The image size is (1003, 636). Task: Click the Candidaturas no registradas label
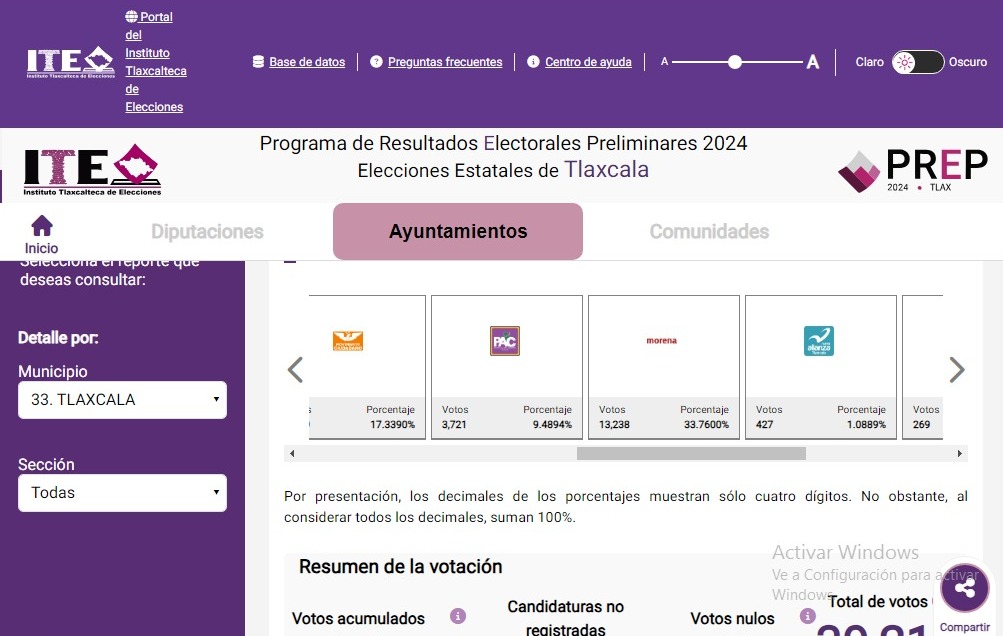[565, 618]
